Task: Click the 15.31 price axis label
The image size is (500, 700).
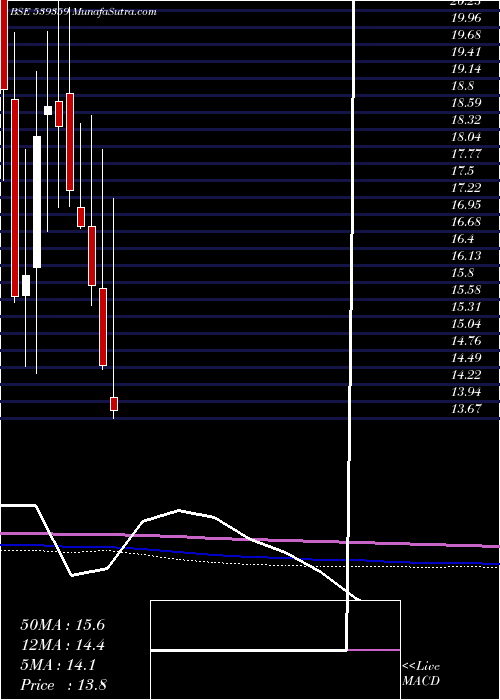Action: click(466, 307)
